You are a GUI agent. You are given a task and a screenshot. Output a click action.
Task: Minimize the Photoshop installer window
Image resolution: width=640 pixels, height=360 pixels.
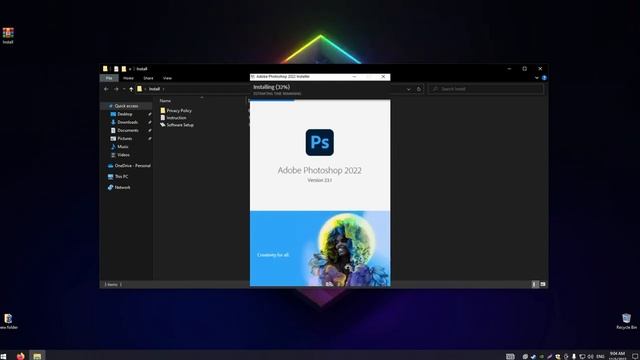pyautogui.click(x=354, y=77)
